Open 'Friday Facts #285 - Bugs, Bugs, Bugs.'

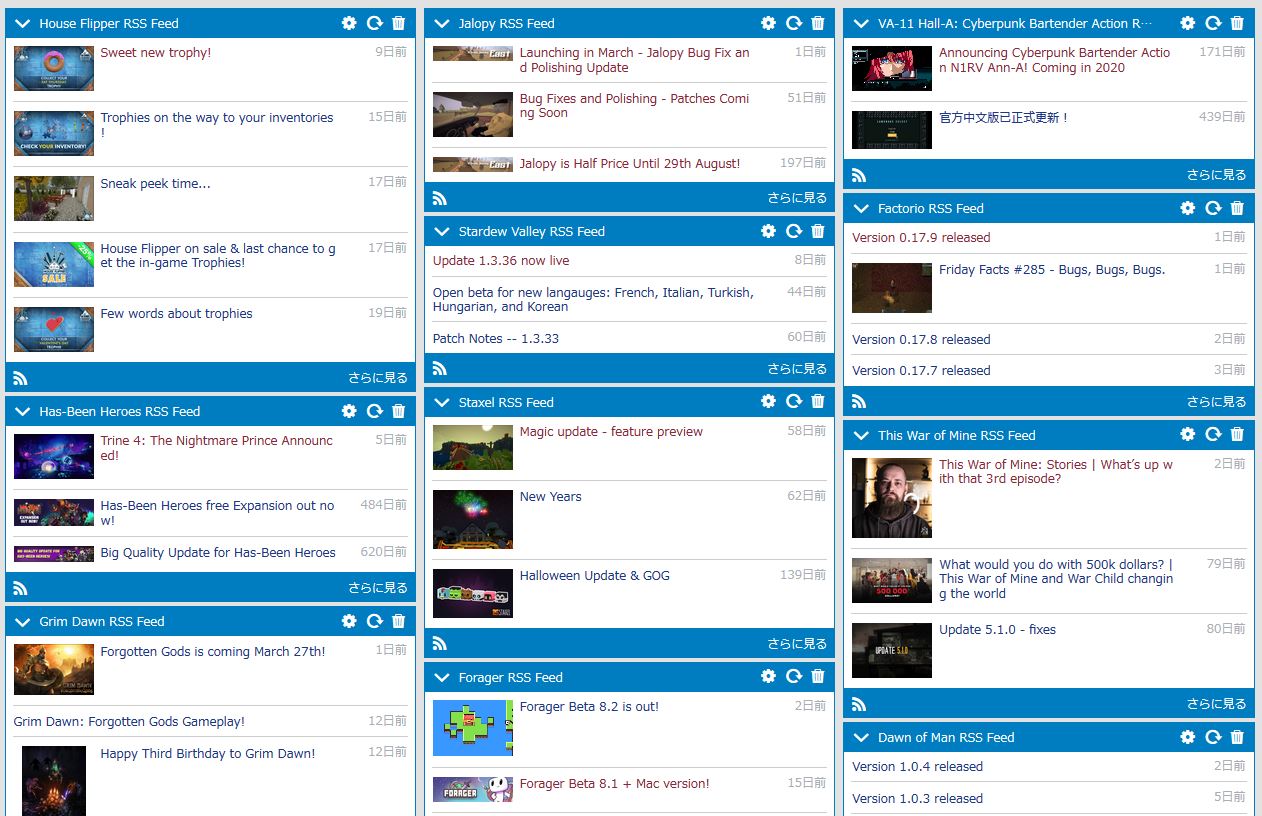tap(1052, 270)
